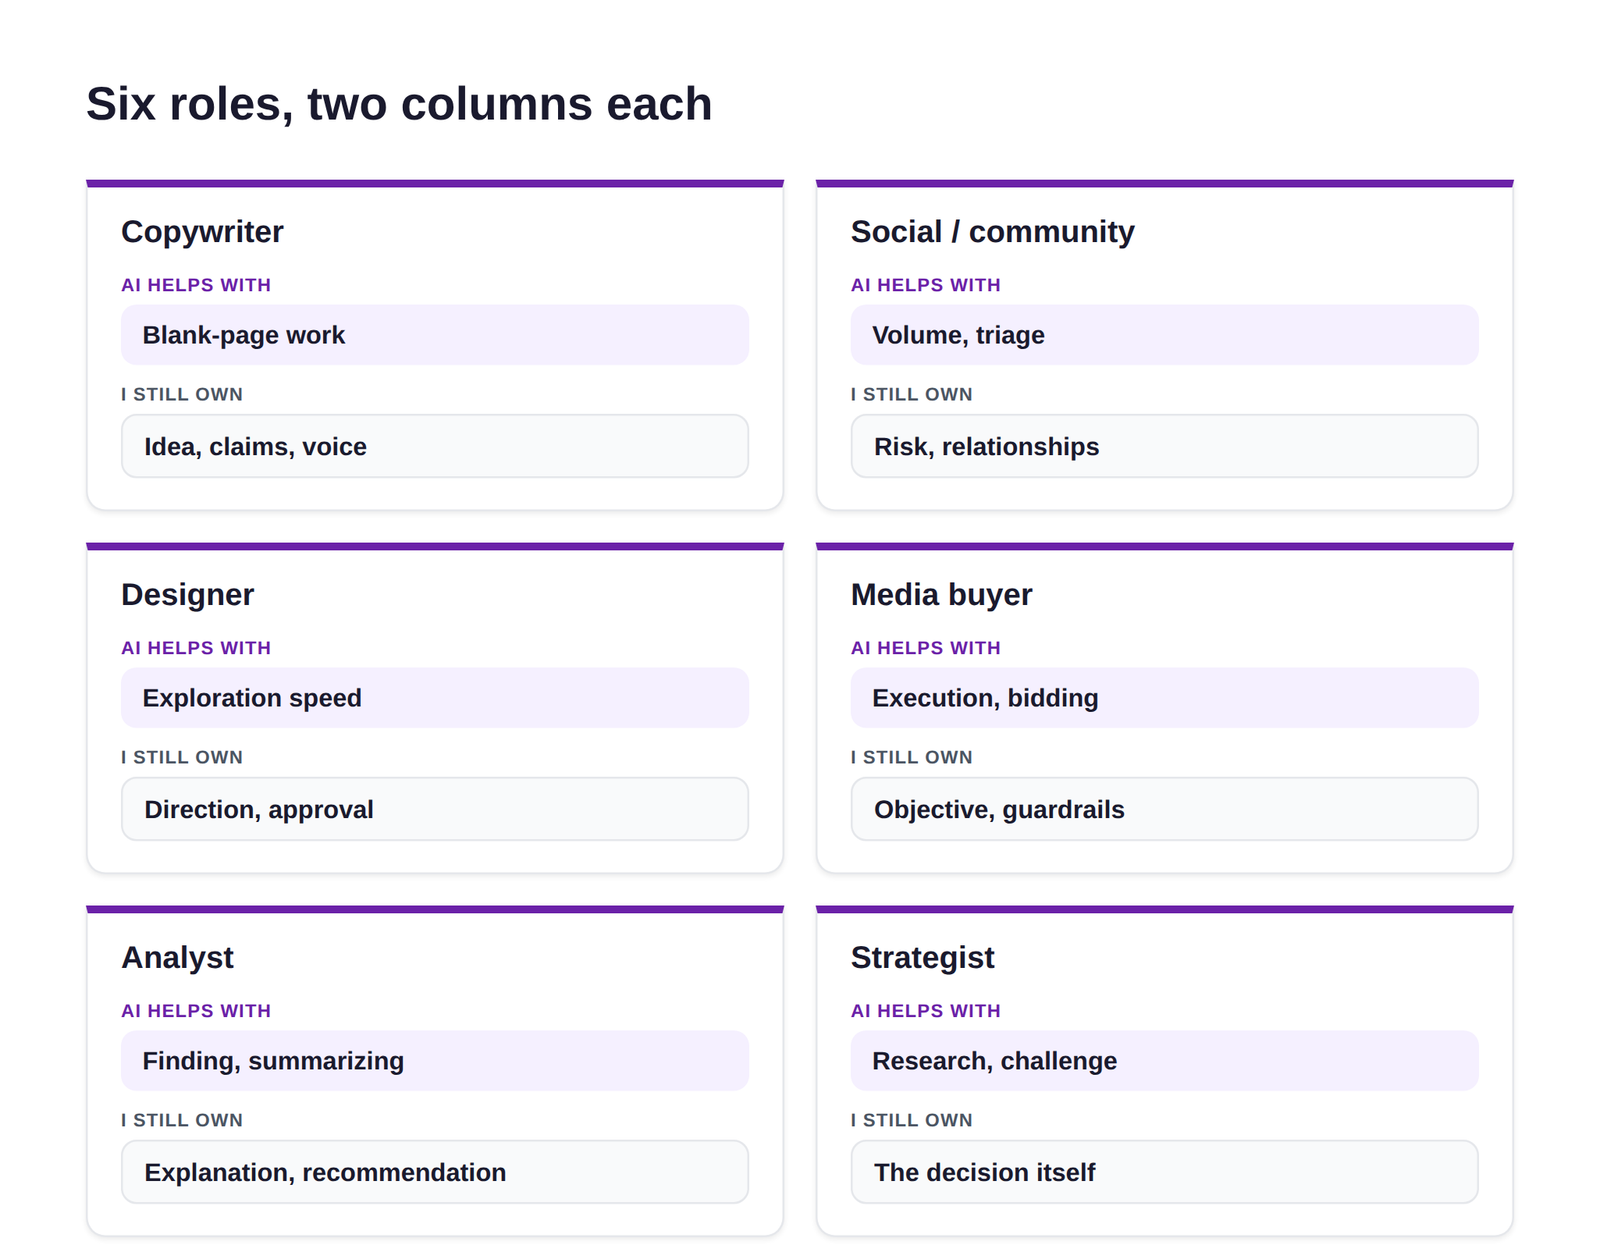This screenshot has width=1600, height=1260.
Task: Click 'AI HELPS WITH' label in Designer card
Action: [196, 648]
